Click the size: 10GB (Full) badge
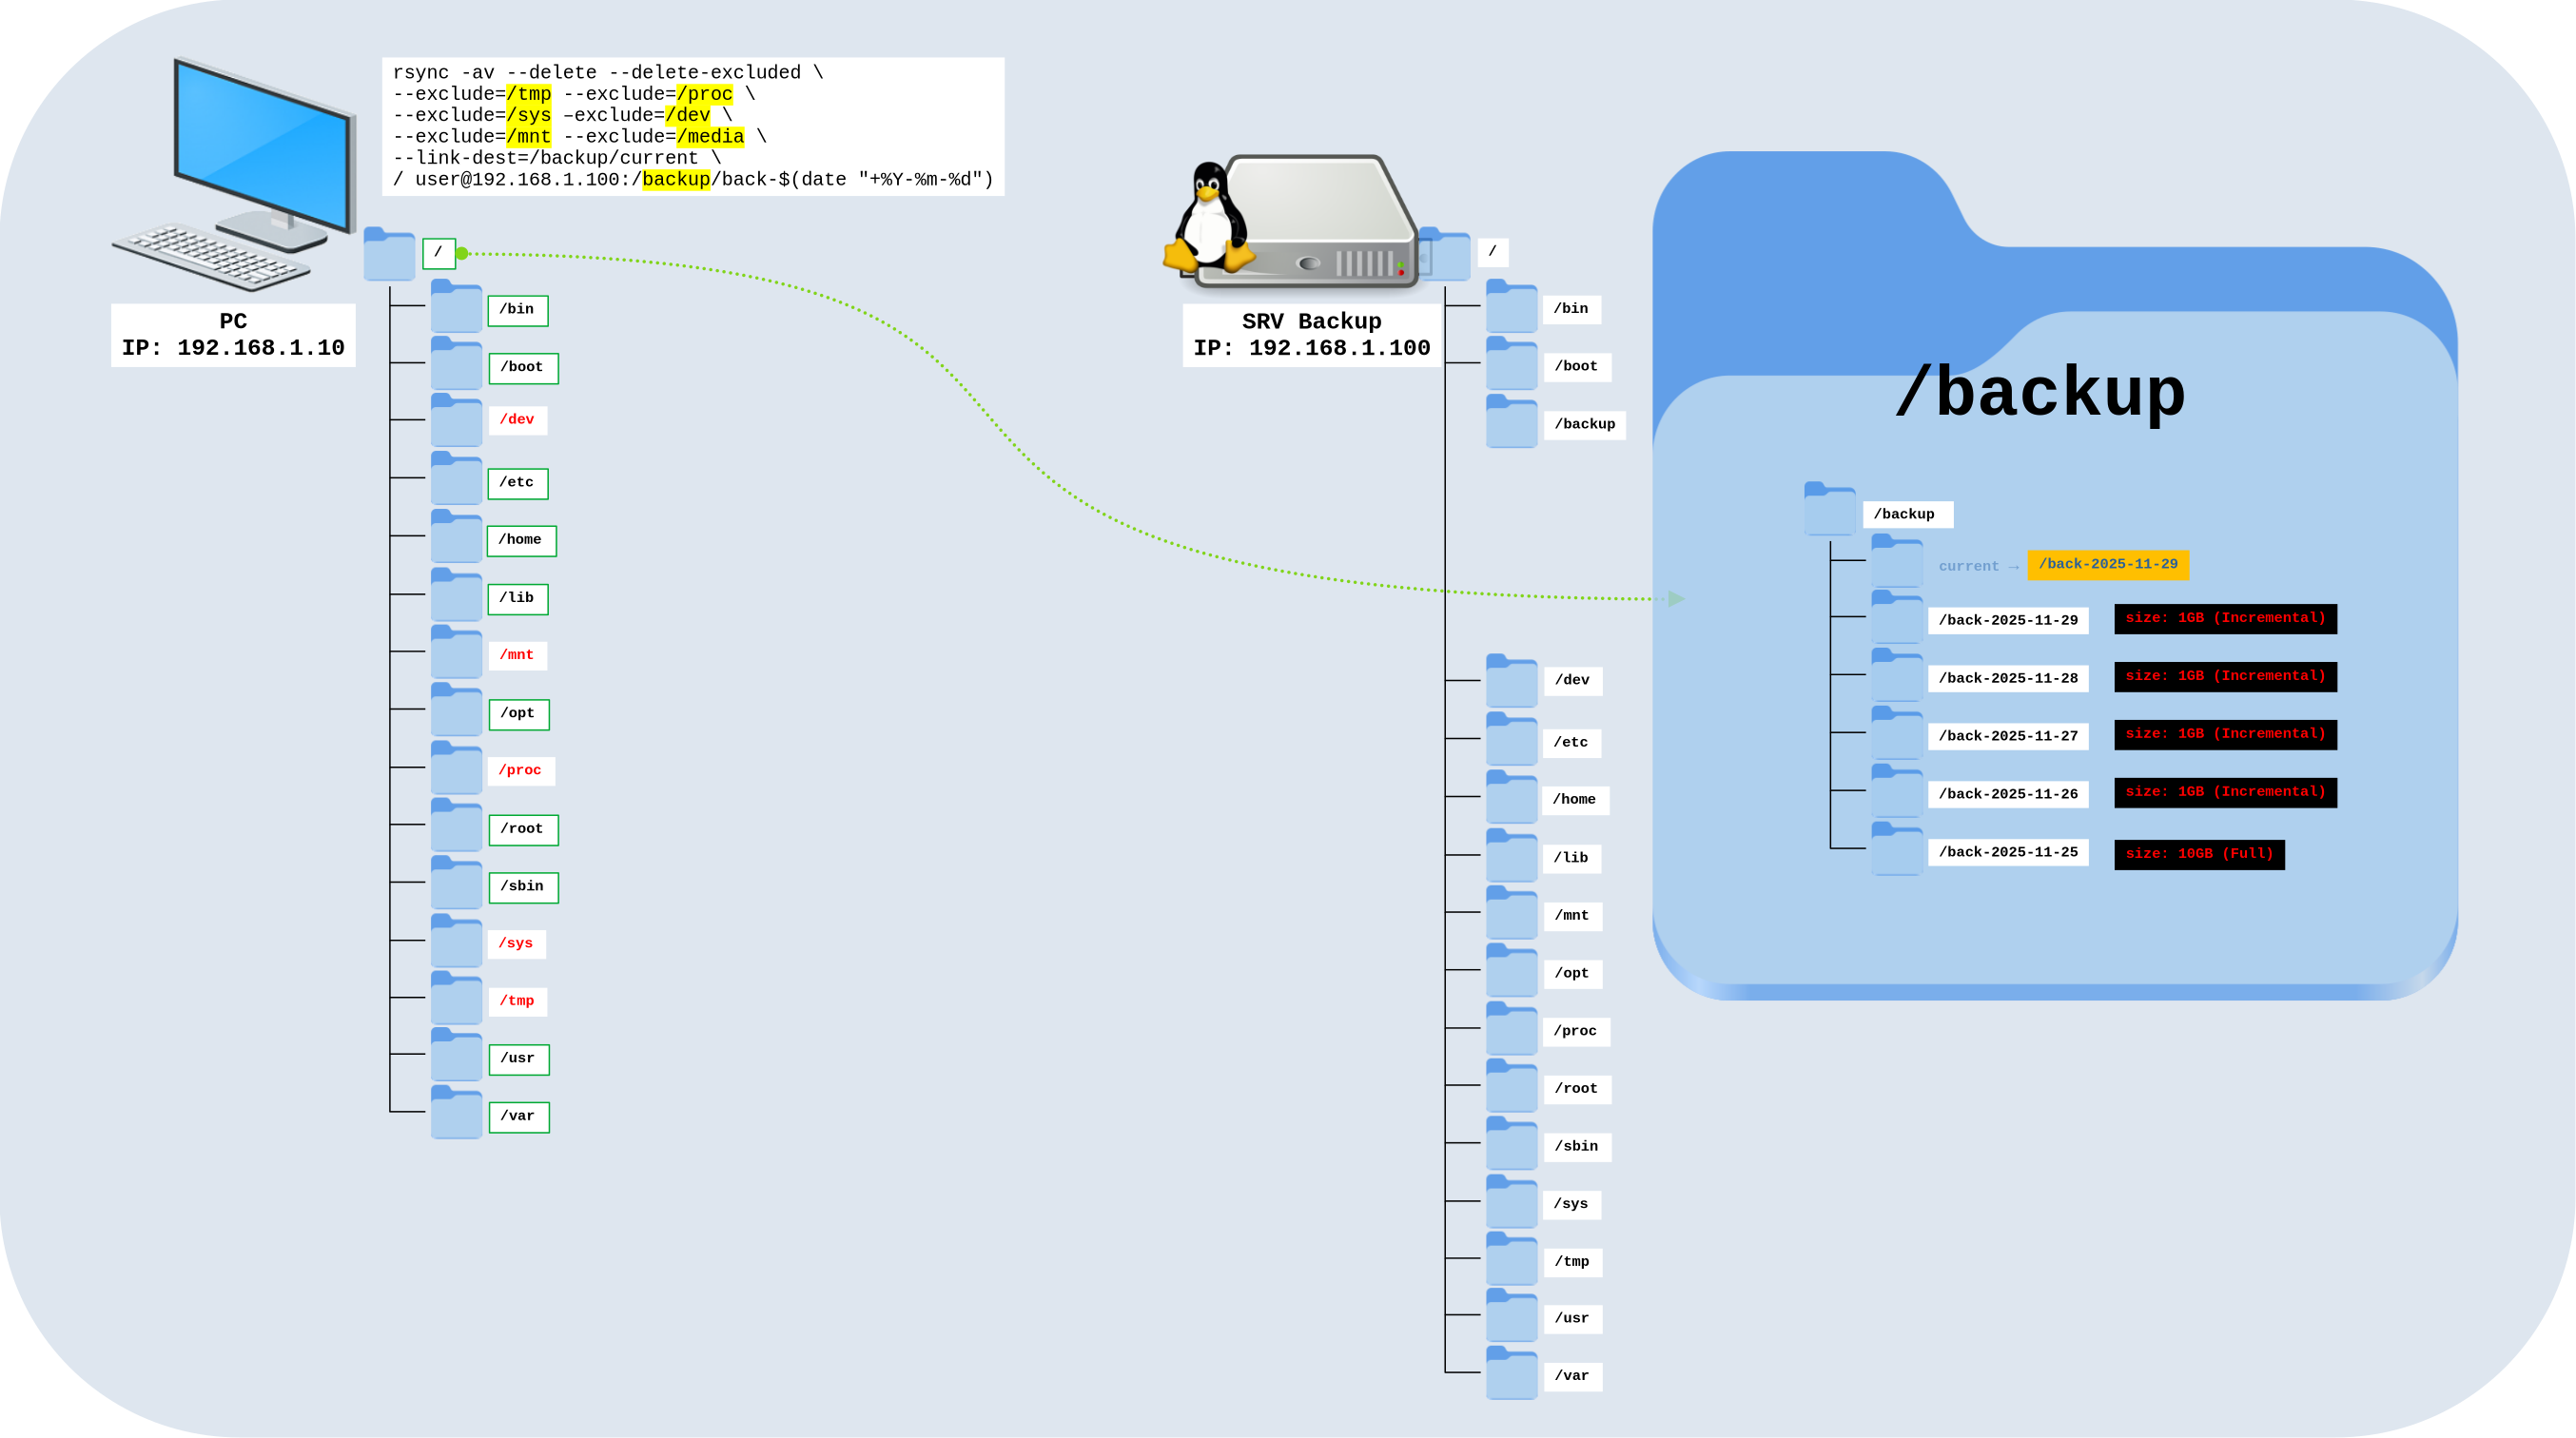 (x=2200, y=854)
